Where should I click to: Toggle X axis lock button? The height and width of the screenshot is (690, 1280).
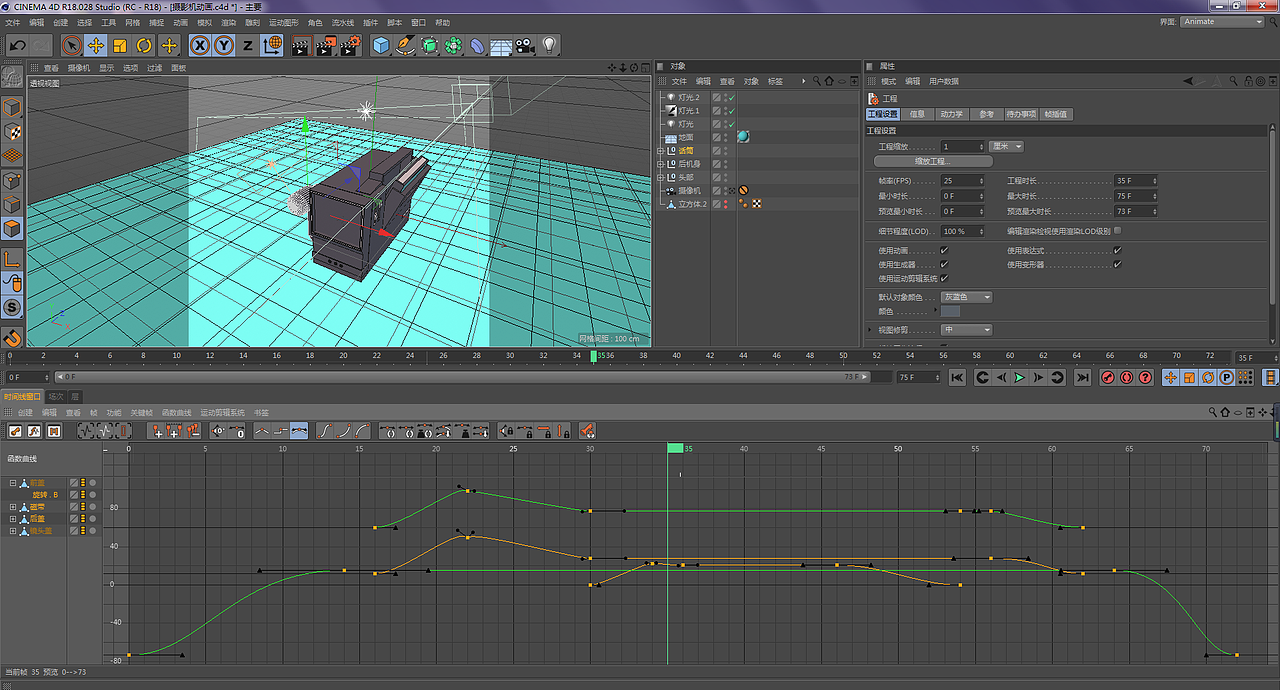pos(200,45)
